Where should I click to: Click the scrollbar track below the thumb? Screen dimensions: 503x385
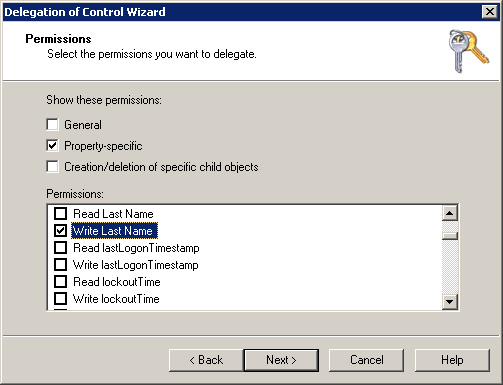(450, 267)
